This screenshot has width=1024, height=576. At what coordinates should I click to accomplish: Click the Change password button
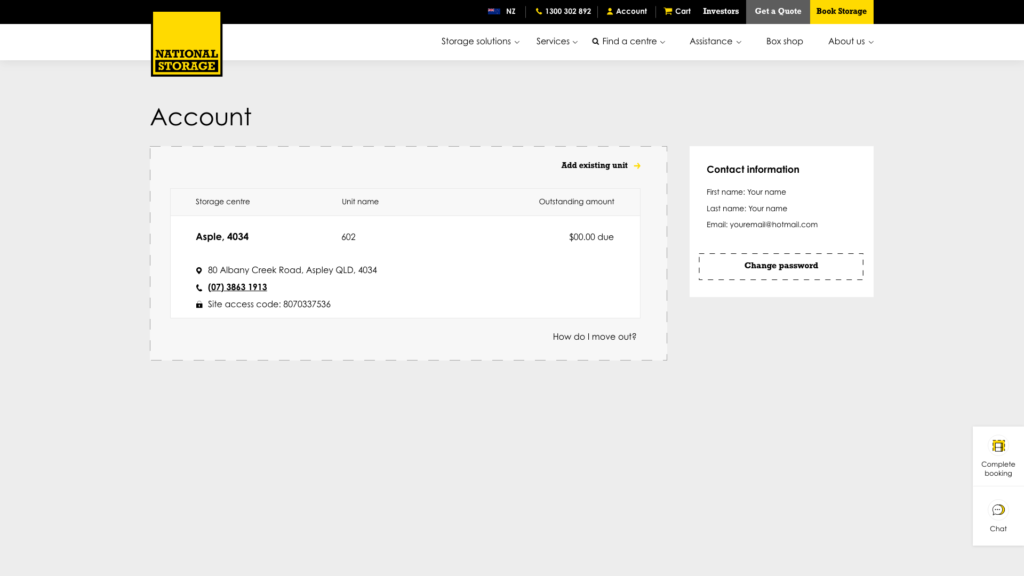tap(781, 266)
